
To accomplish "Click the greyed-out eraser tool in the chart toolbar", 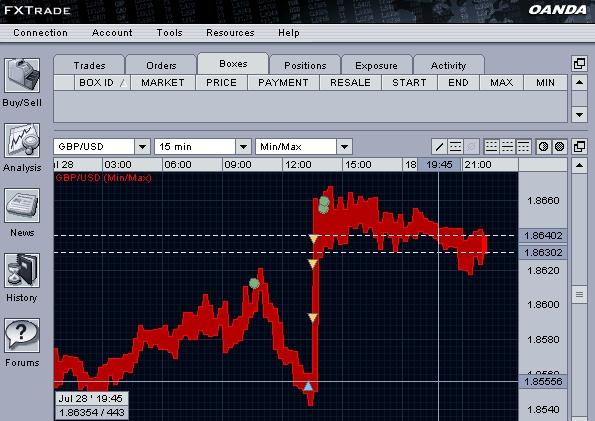I will (x=471, y=147).
